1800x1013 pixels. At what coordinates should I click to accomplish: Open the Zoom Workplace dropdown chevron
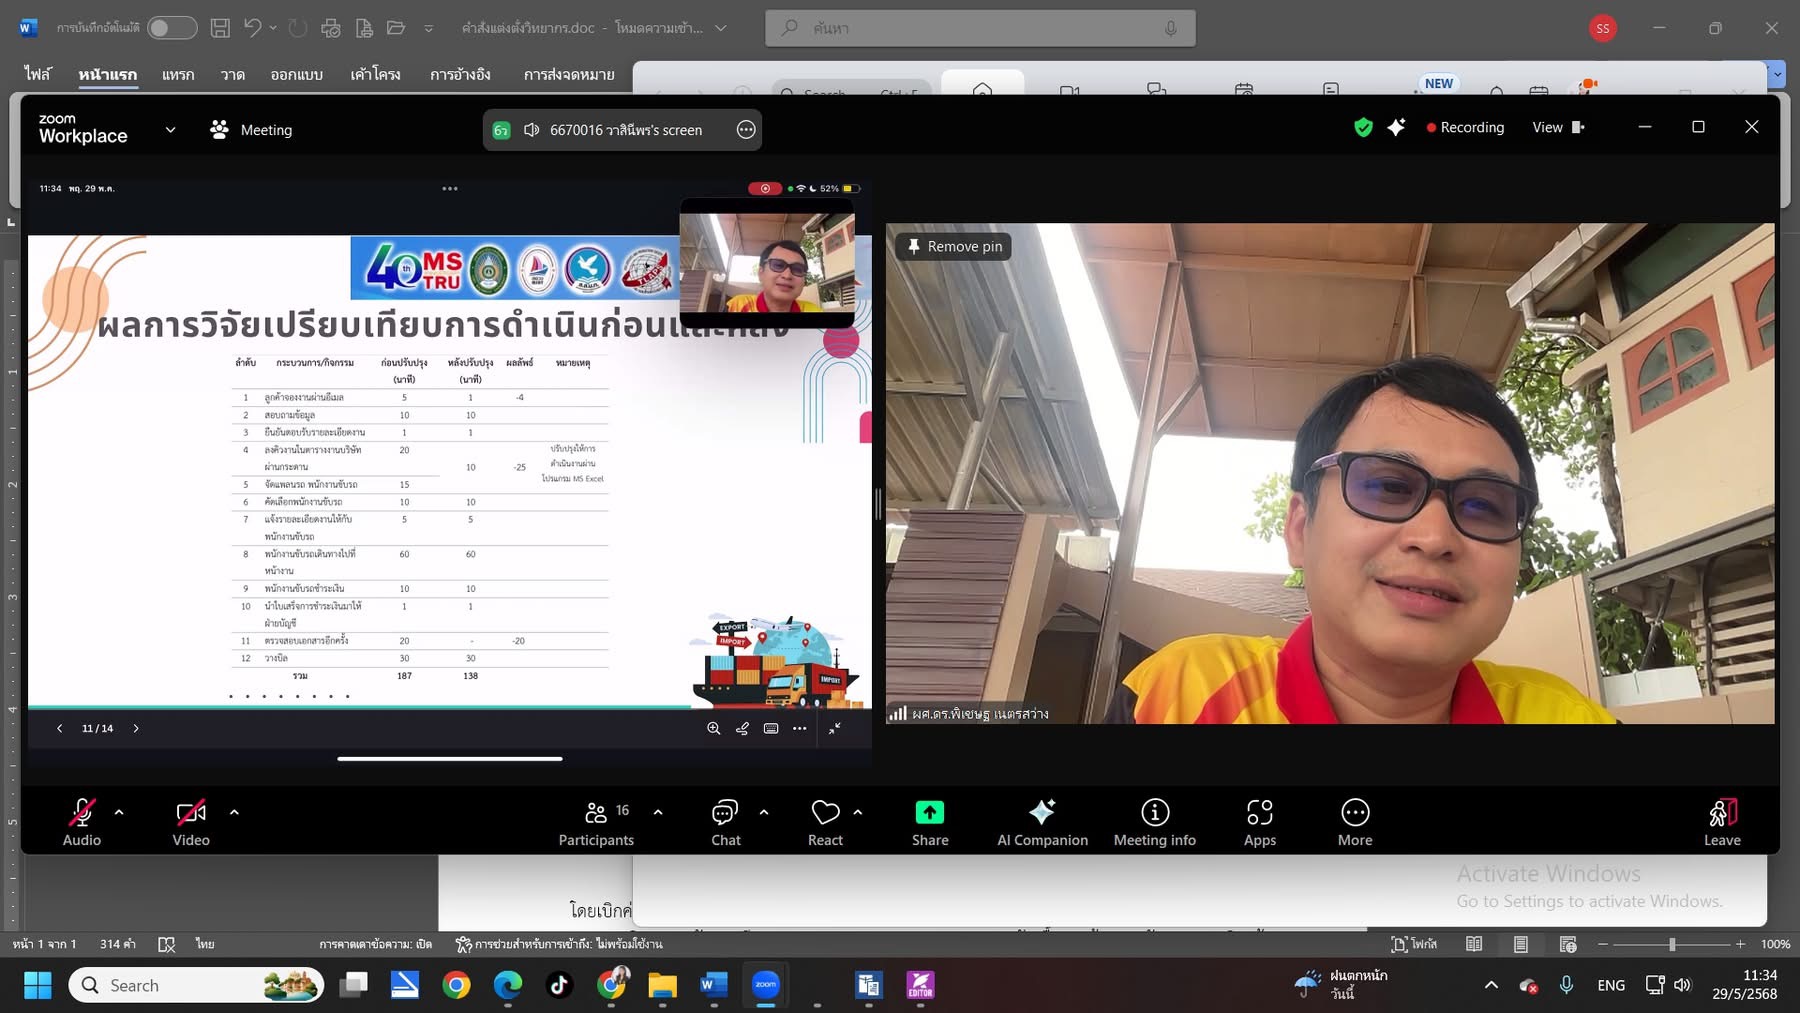click(x=170, y=129)
